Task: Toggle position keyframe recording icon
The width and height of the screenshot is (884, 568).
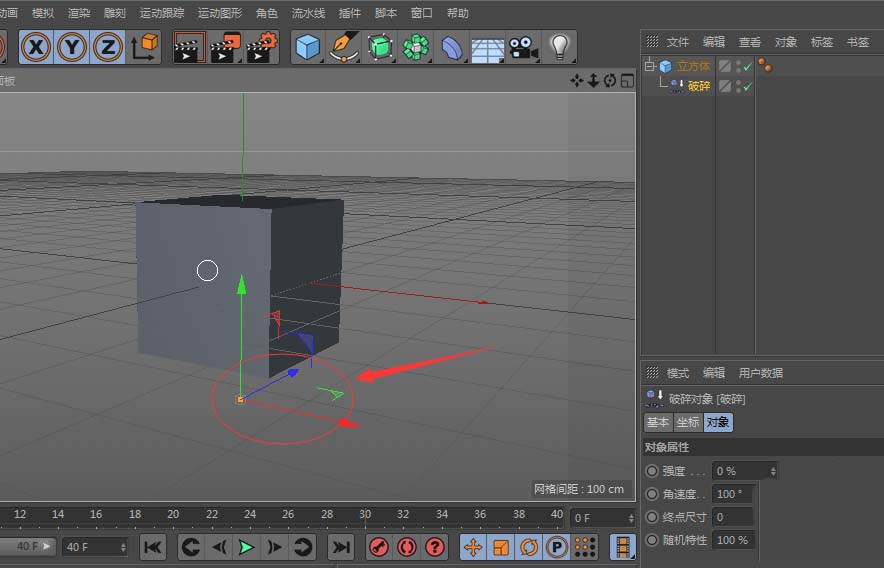Action: [473, 547]
